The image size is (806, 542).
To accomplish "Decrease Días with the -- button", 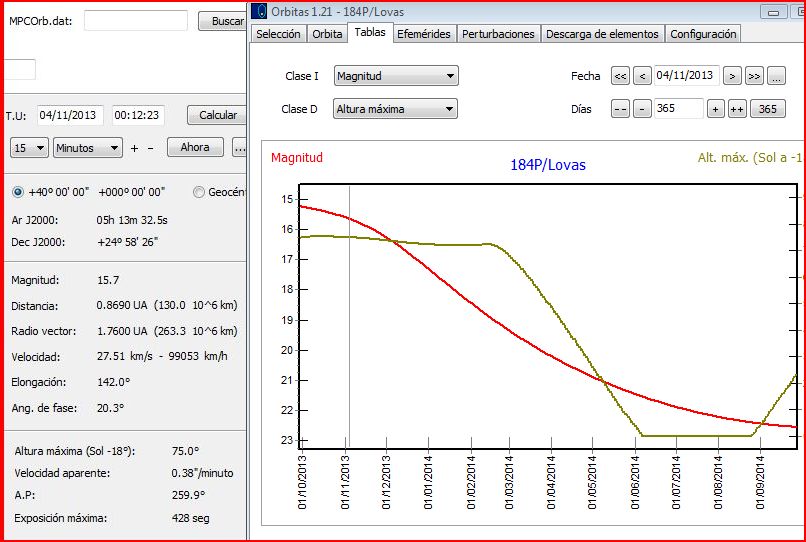I will tap(620, 110).
